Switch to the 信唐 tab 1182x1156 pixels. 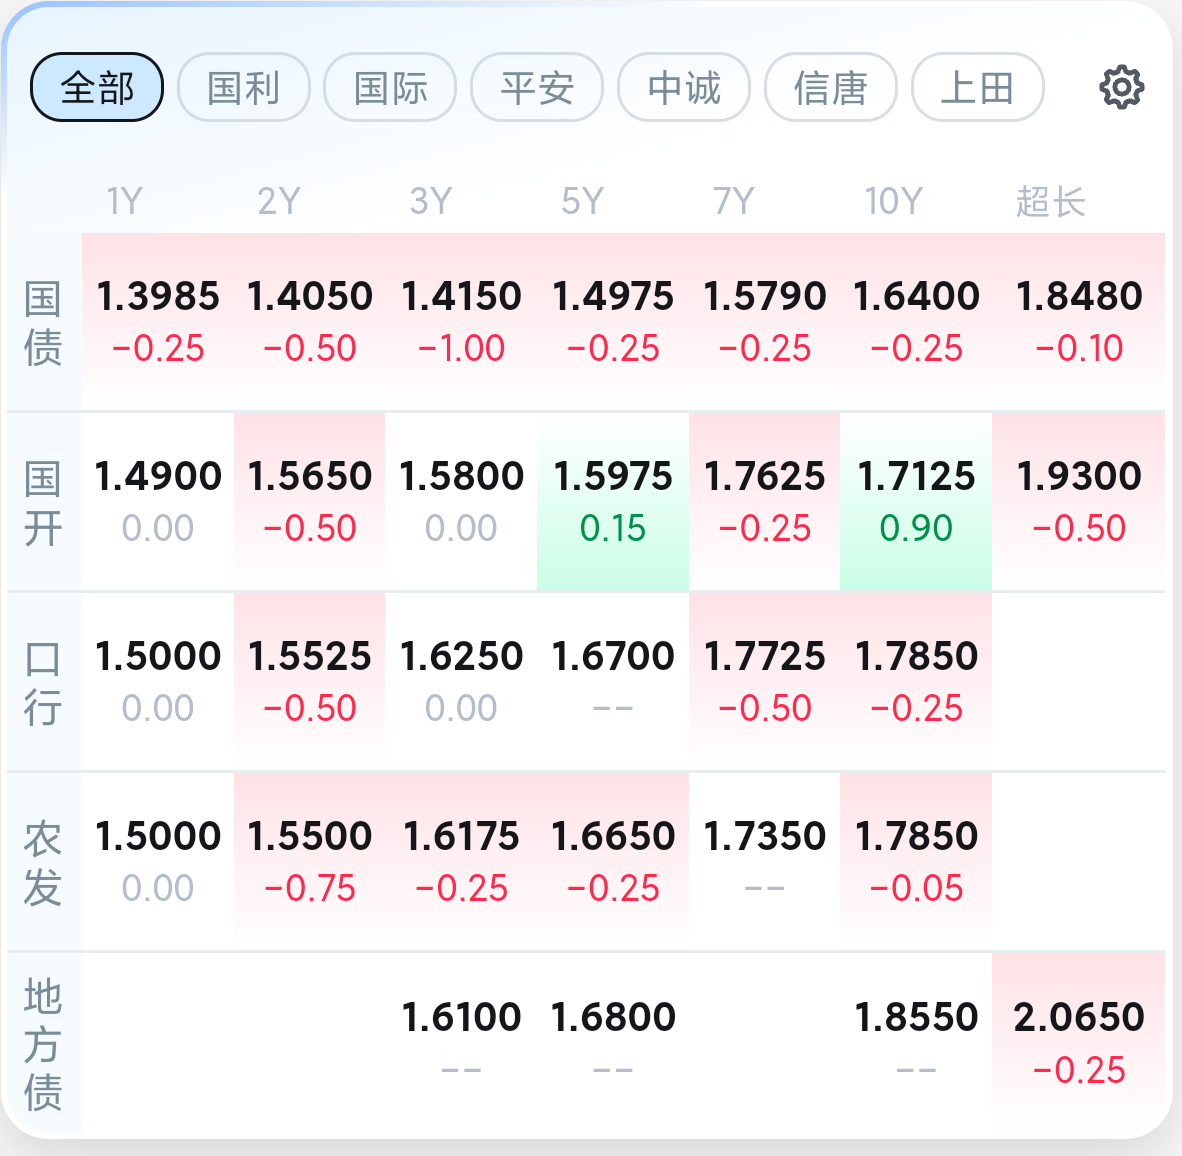point(830,88)
